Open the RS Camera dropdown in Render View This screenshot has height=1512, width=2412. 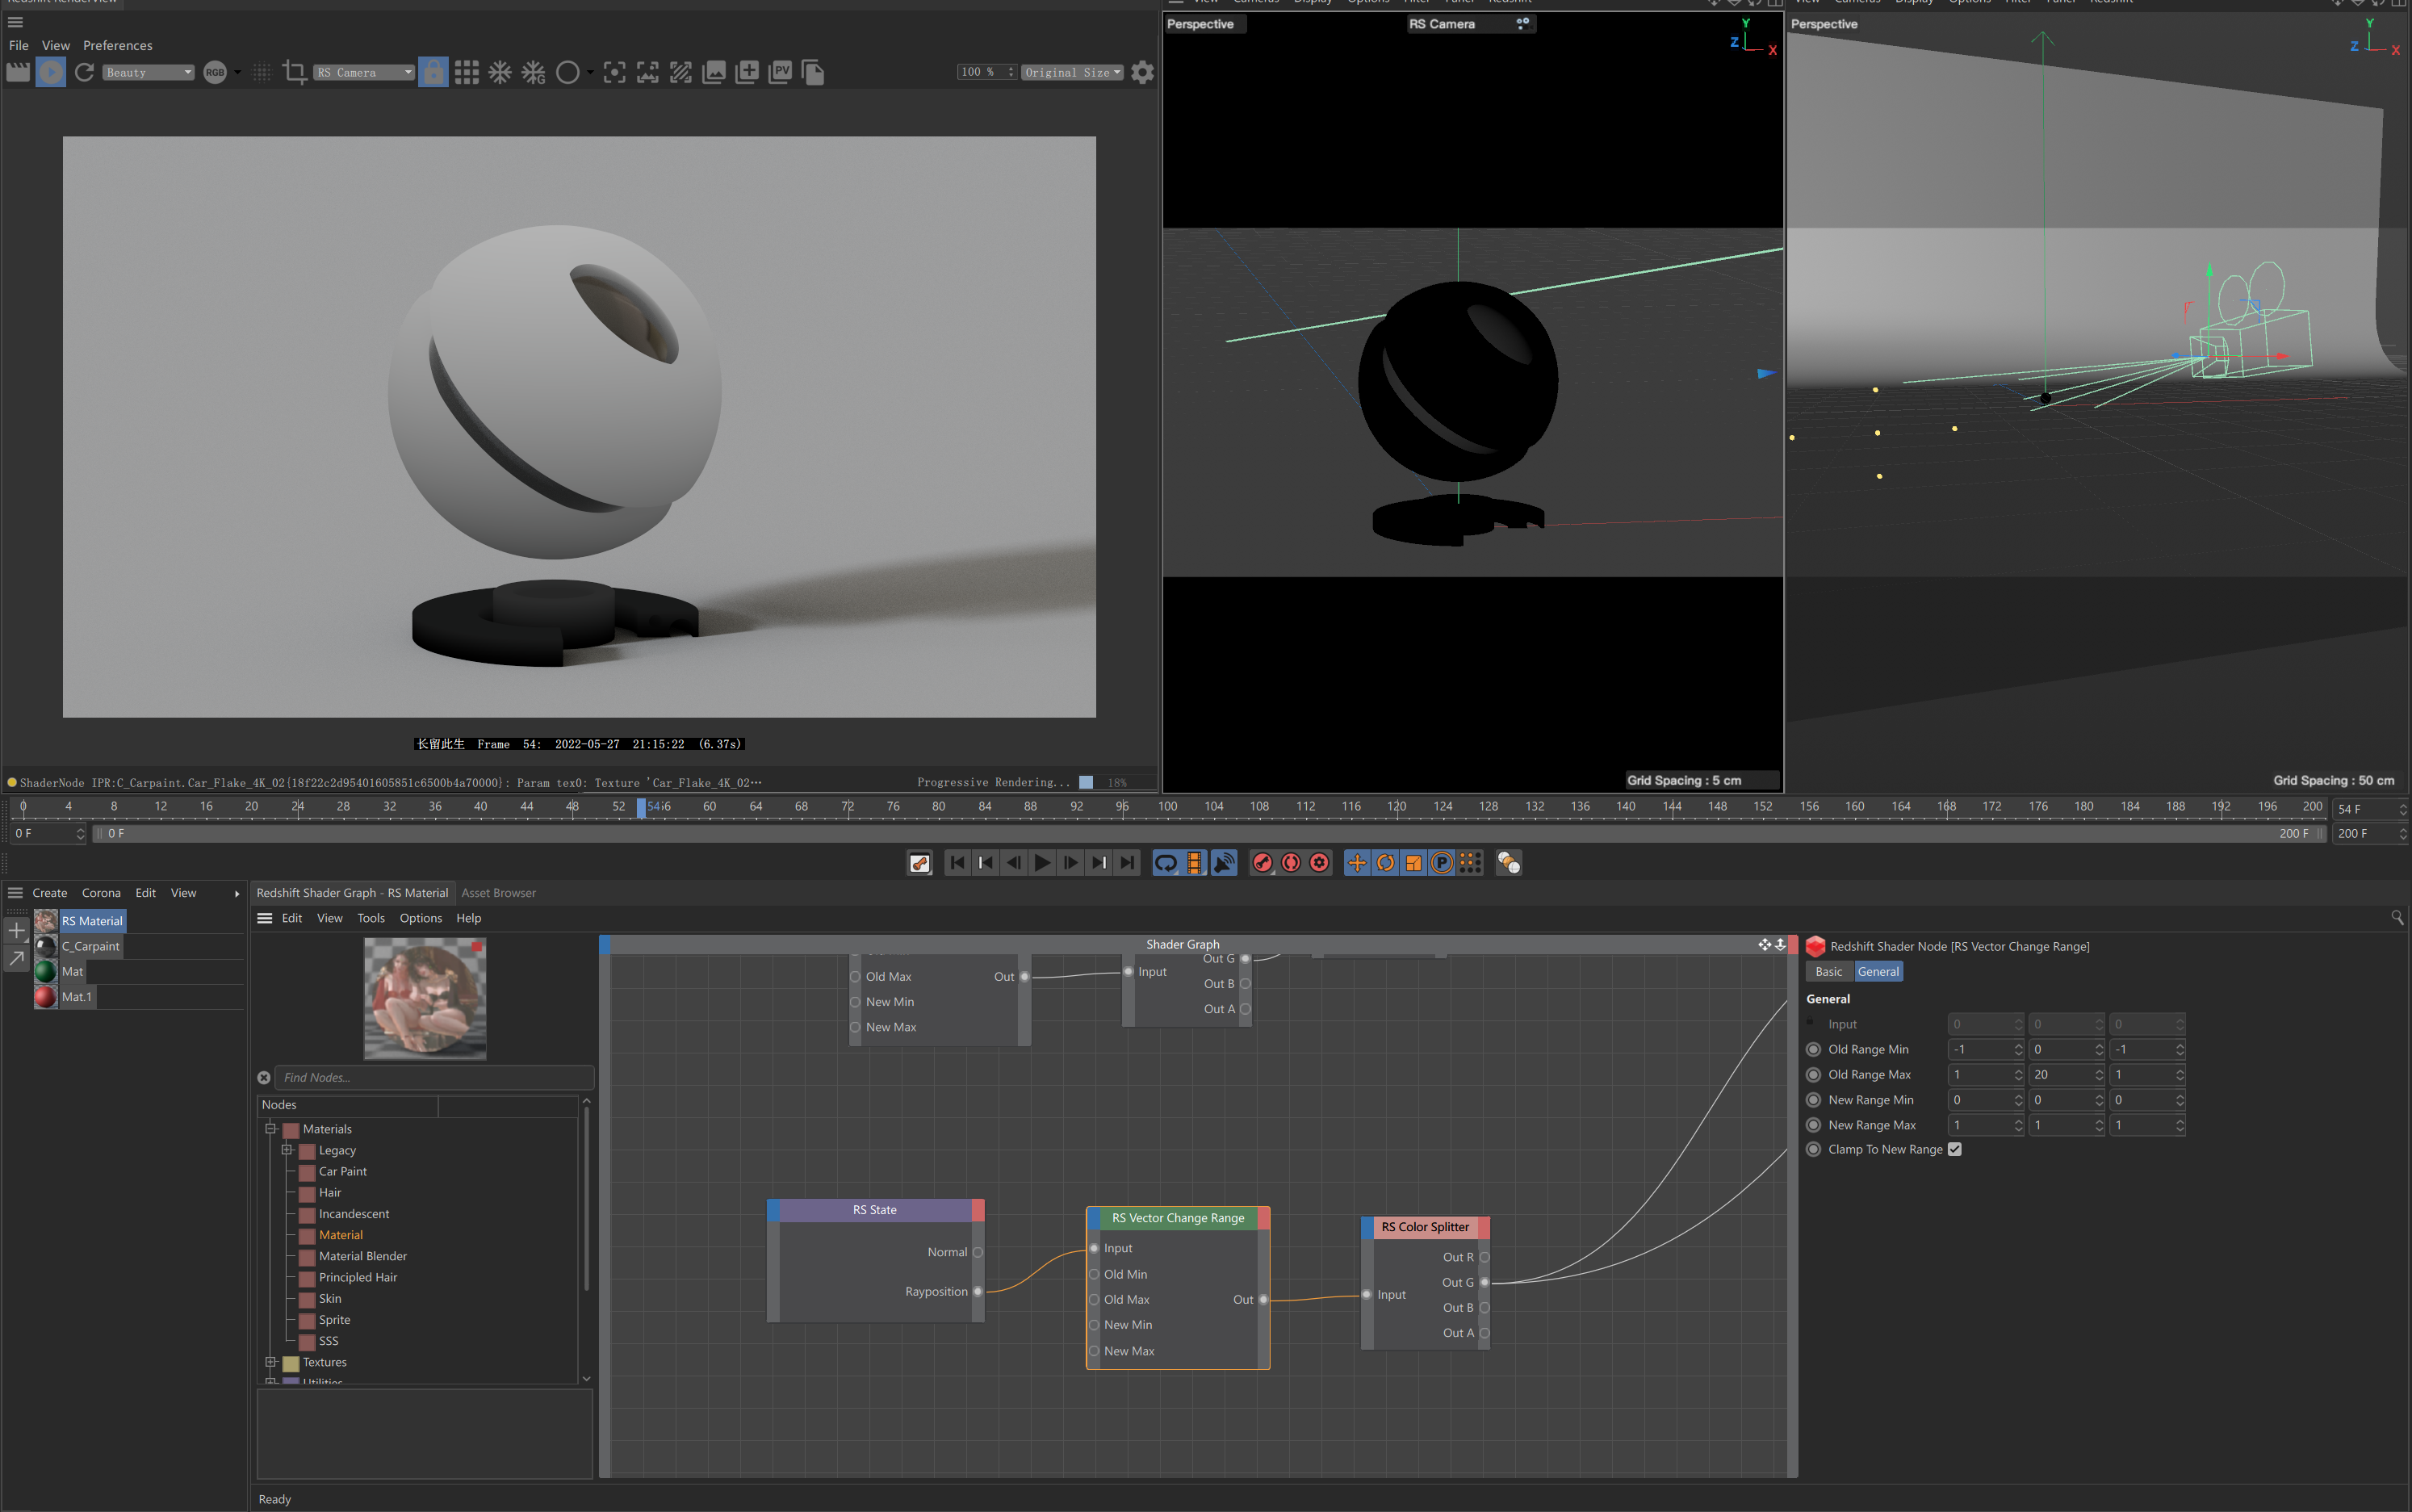tap(364, 72)
